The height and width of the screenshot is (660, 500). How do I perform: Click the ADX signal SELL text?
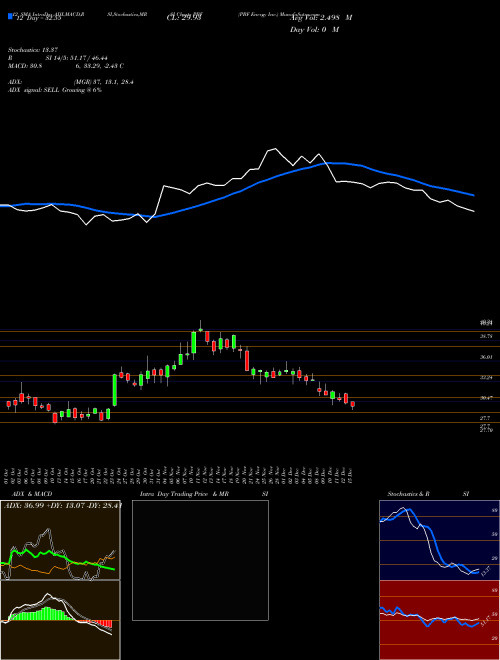[x=55, y=90]
